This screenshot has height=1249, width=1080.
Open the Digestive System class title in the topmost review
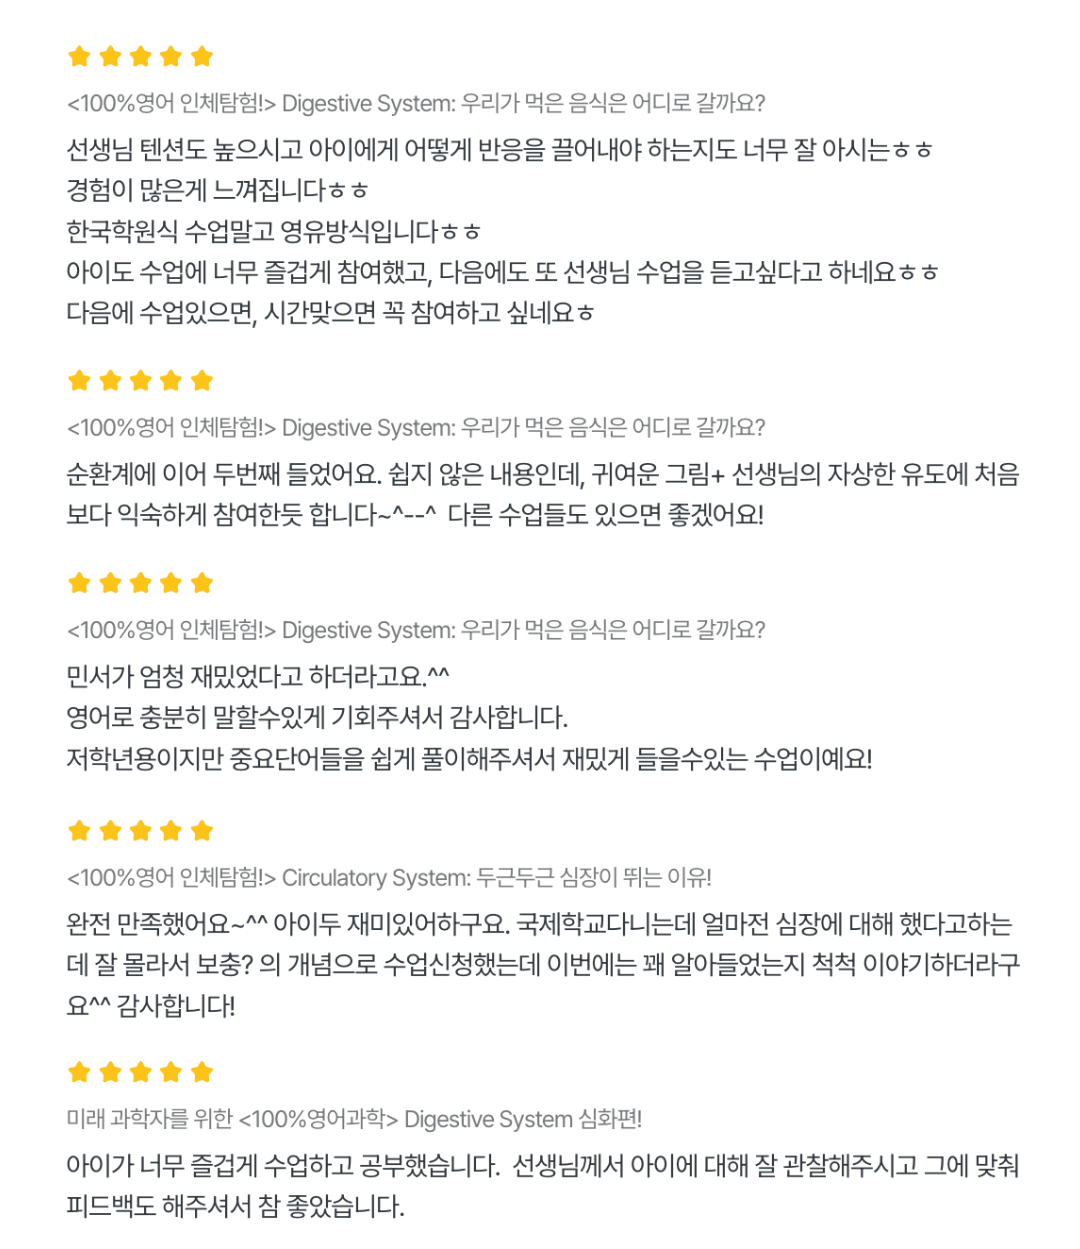(415, 103)
